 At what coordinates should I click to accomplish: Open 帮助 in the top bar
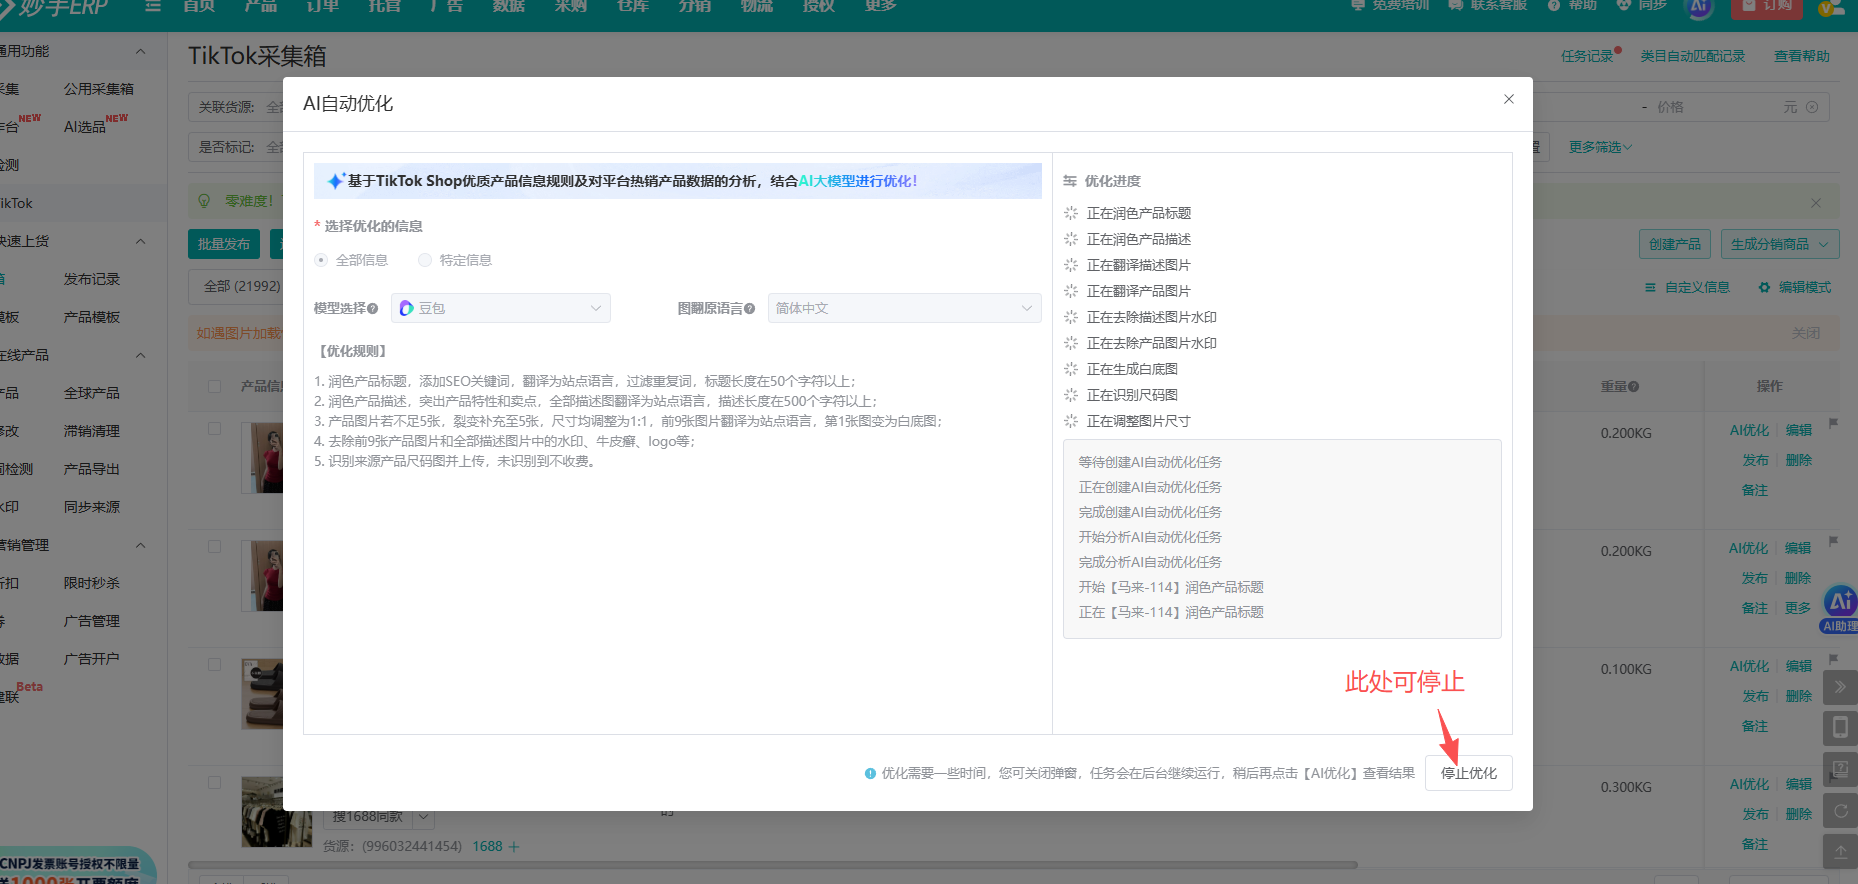1572,5
